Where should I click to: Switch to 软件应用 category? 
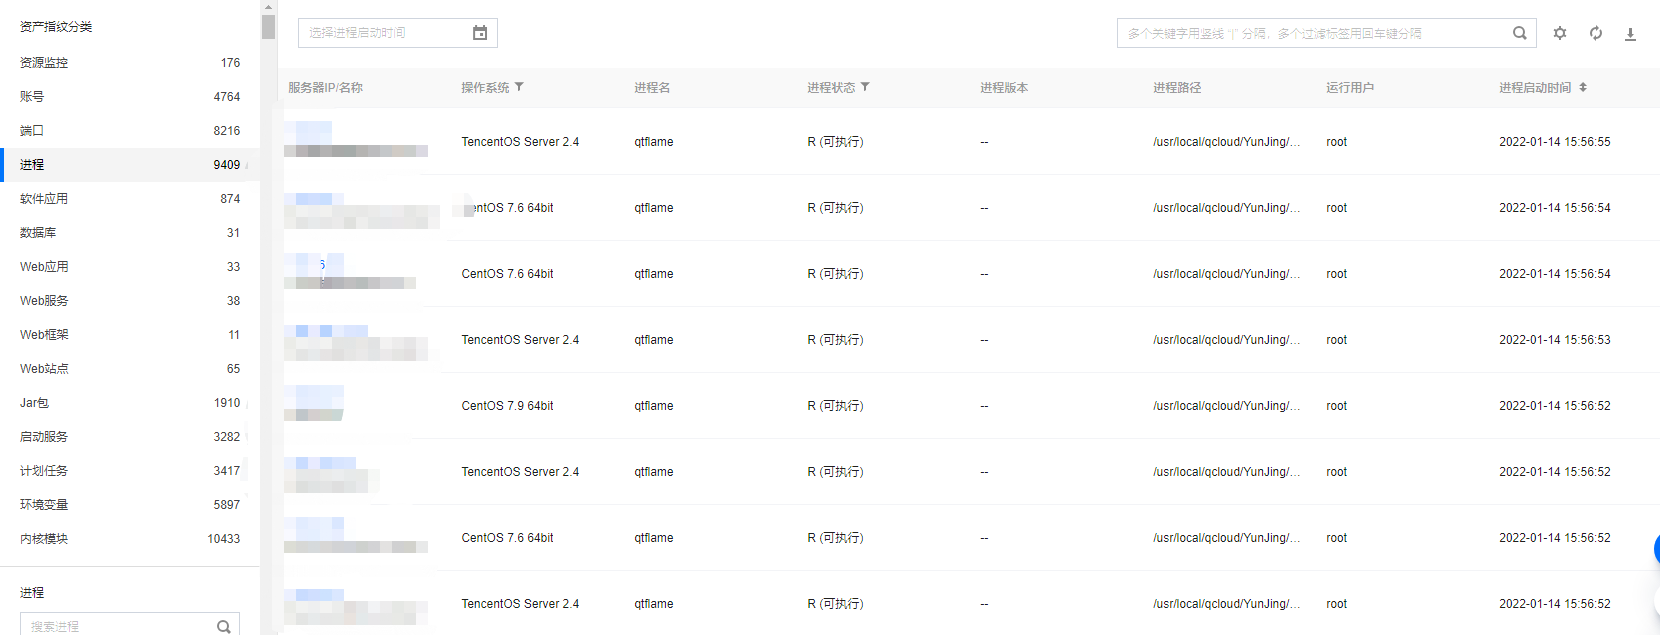pyautogui.click(x=44, y=199)
